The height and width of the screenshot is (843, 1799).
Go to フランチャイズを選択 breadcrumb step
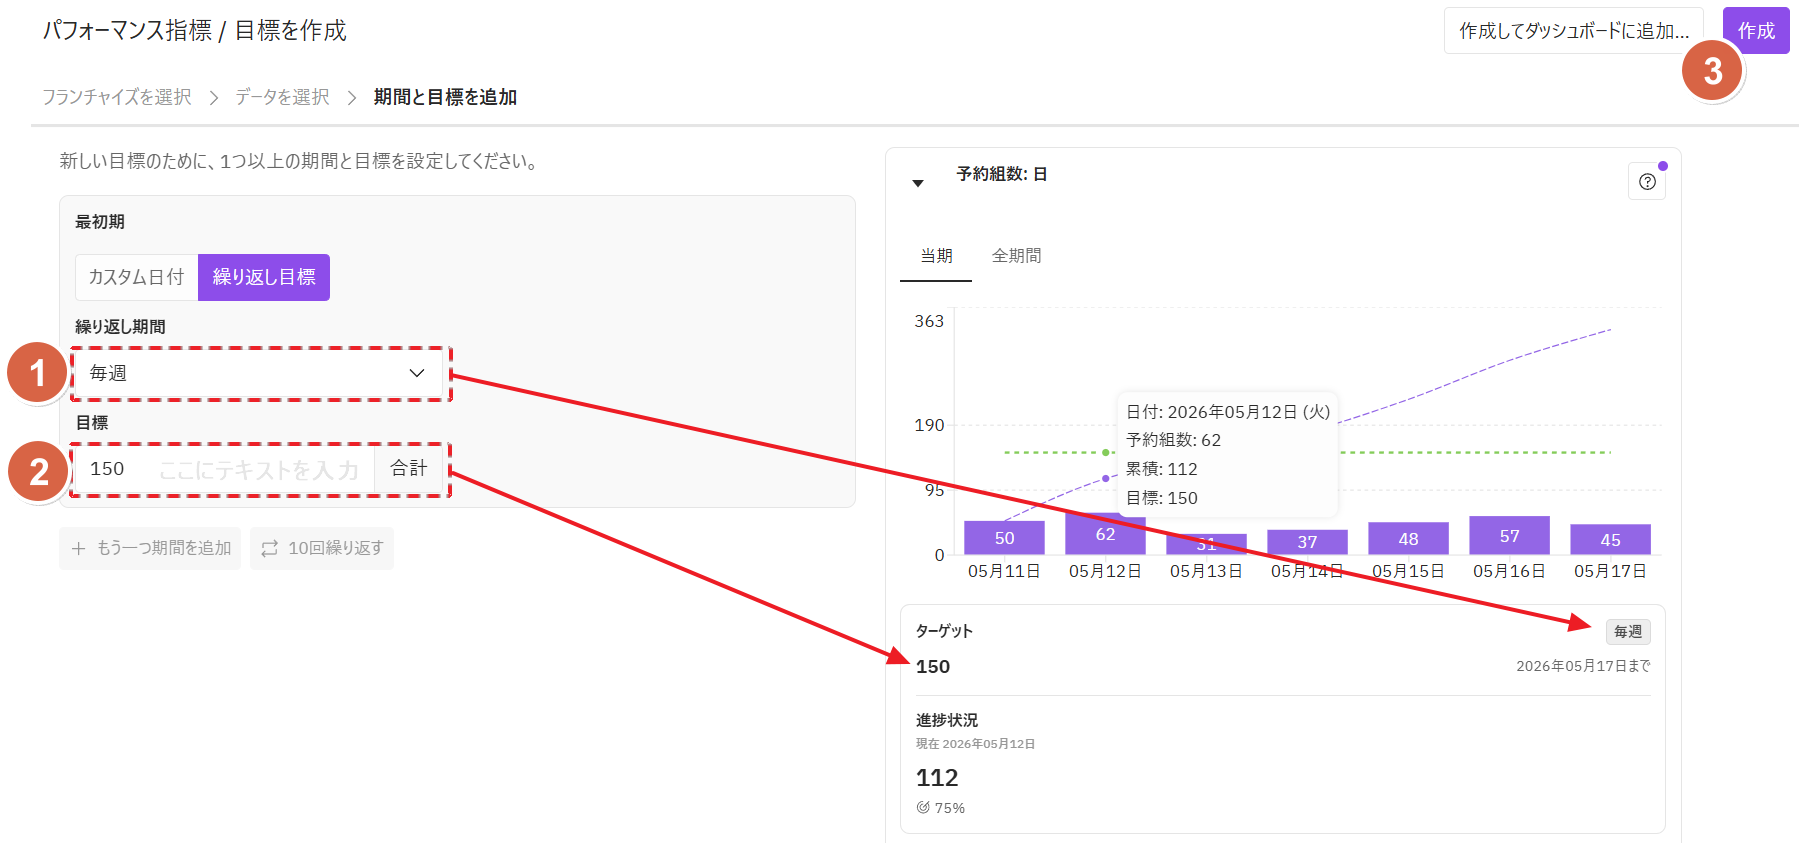tap(117, 97)
